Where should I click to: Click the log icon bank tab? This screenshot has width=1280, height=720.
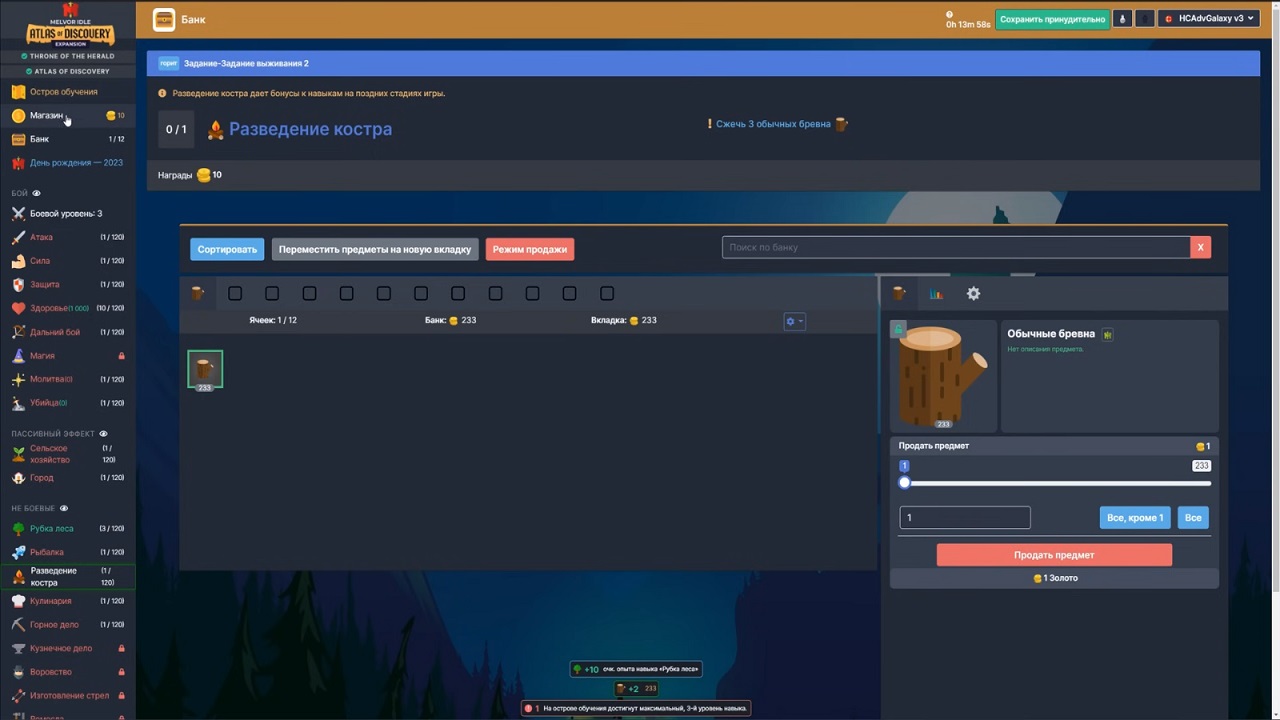click(x=198, y=294)
